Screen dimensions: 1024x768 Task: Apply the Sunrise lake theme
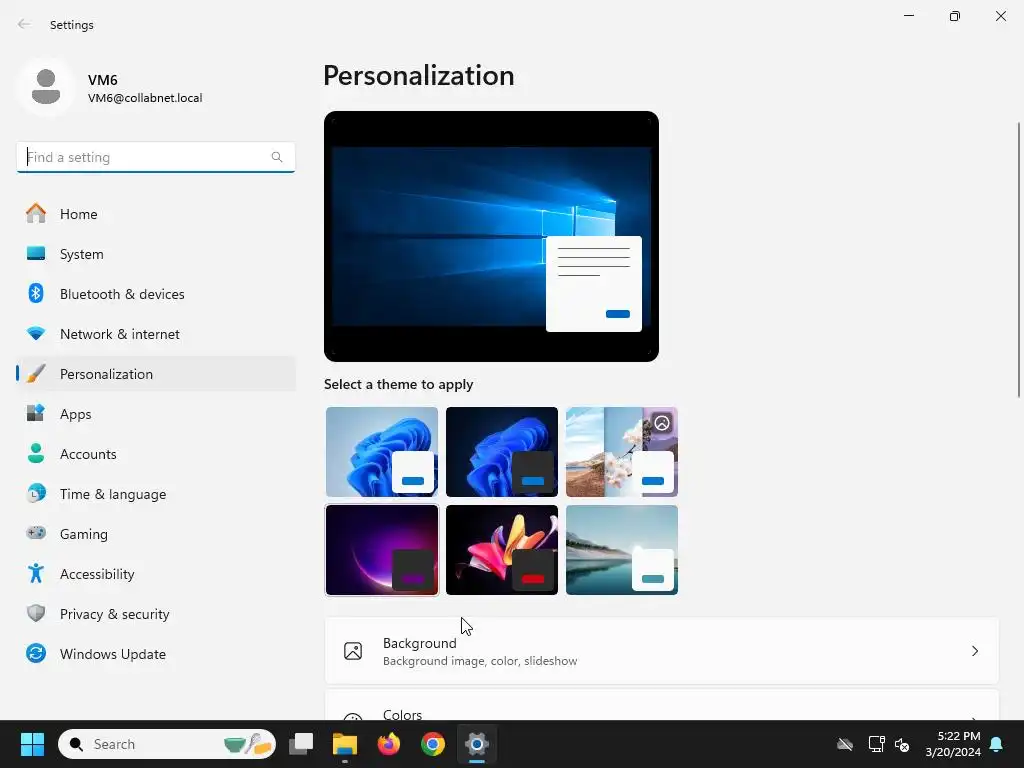coord(622,550)
